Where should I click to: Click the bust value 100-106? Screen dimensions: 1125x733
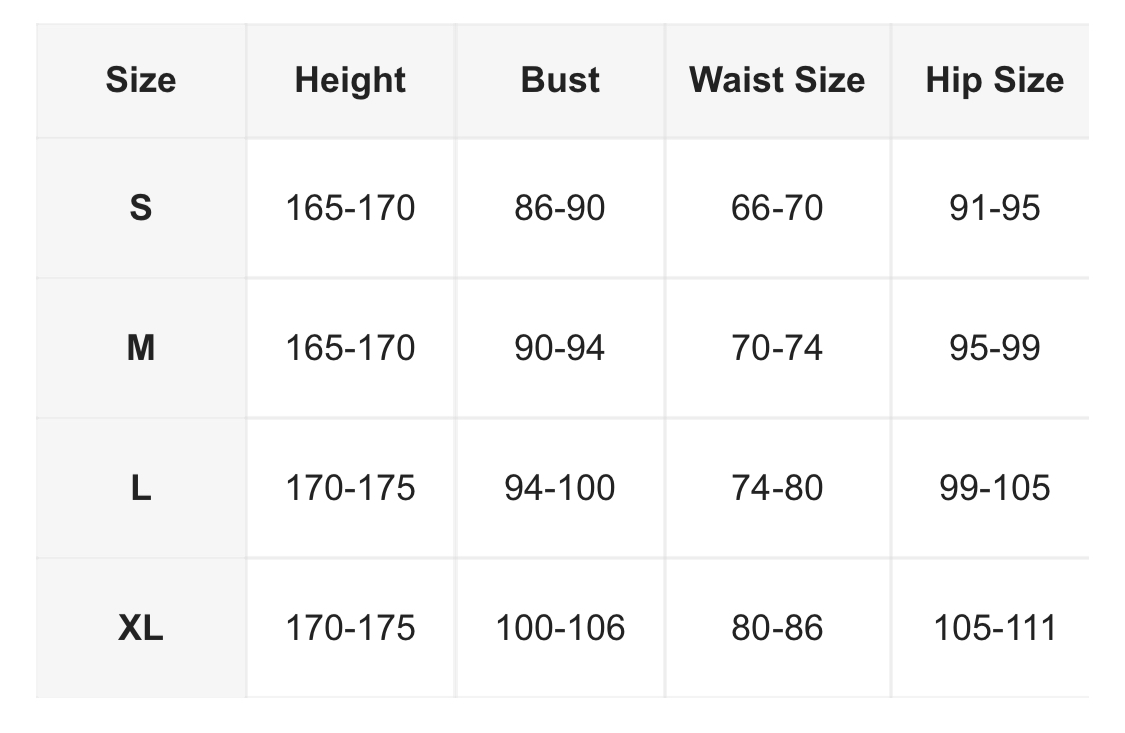pyautogui.click(x=560, y=628)
